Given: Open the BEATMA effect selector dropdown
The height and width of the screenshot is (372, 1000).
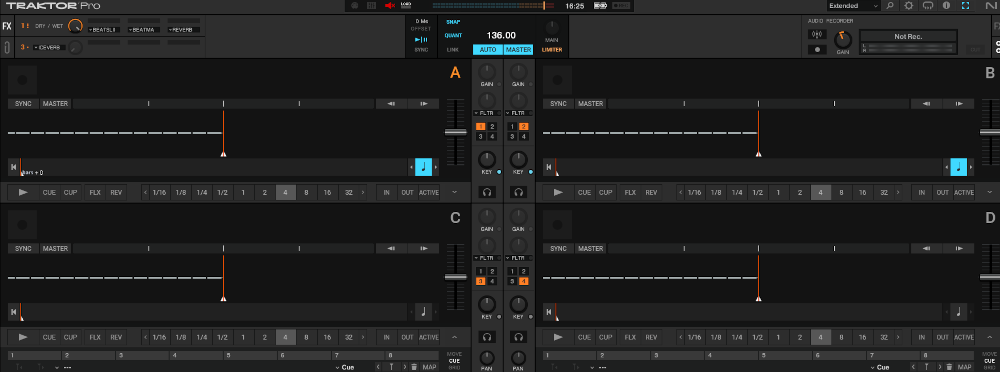Looking at the screenshot, I should click(x=144, y=29).
